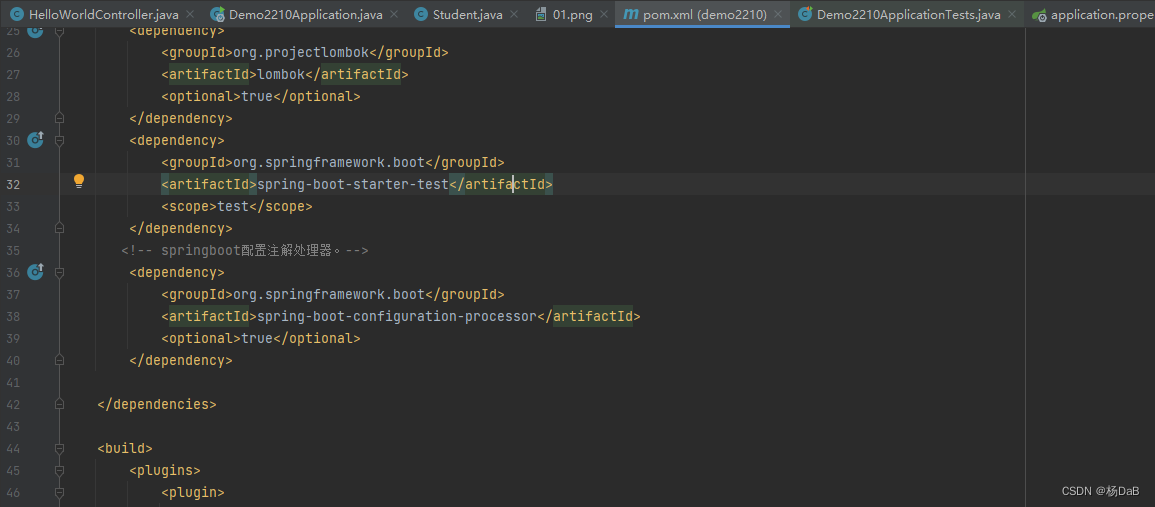Click the dependency gutter icon on line 30

35,140
